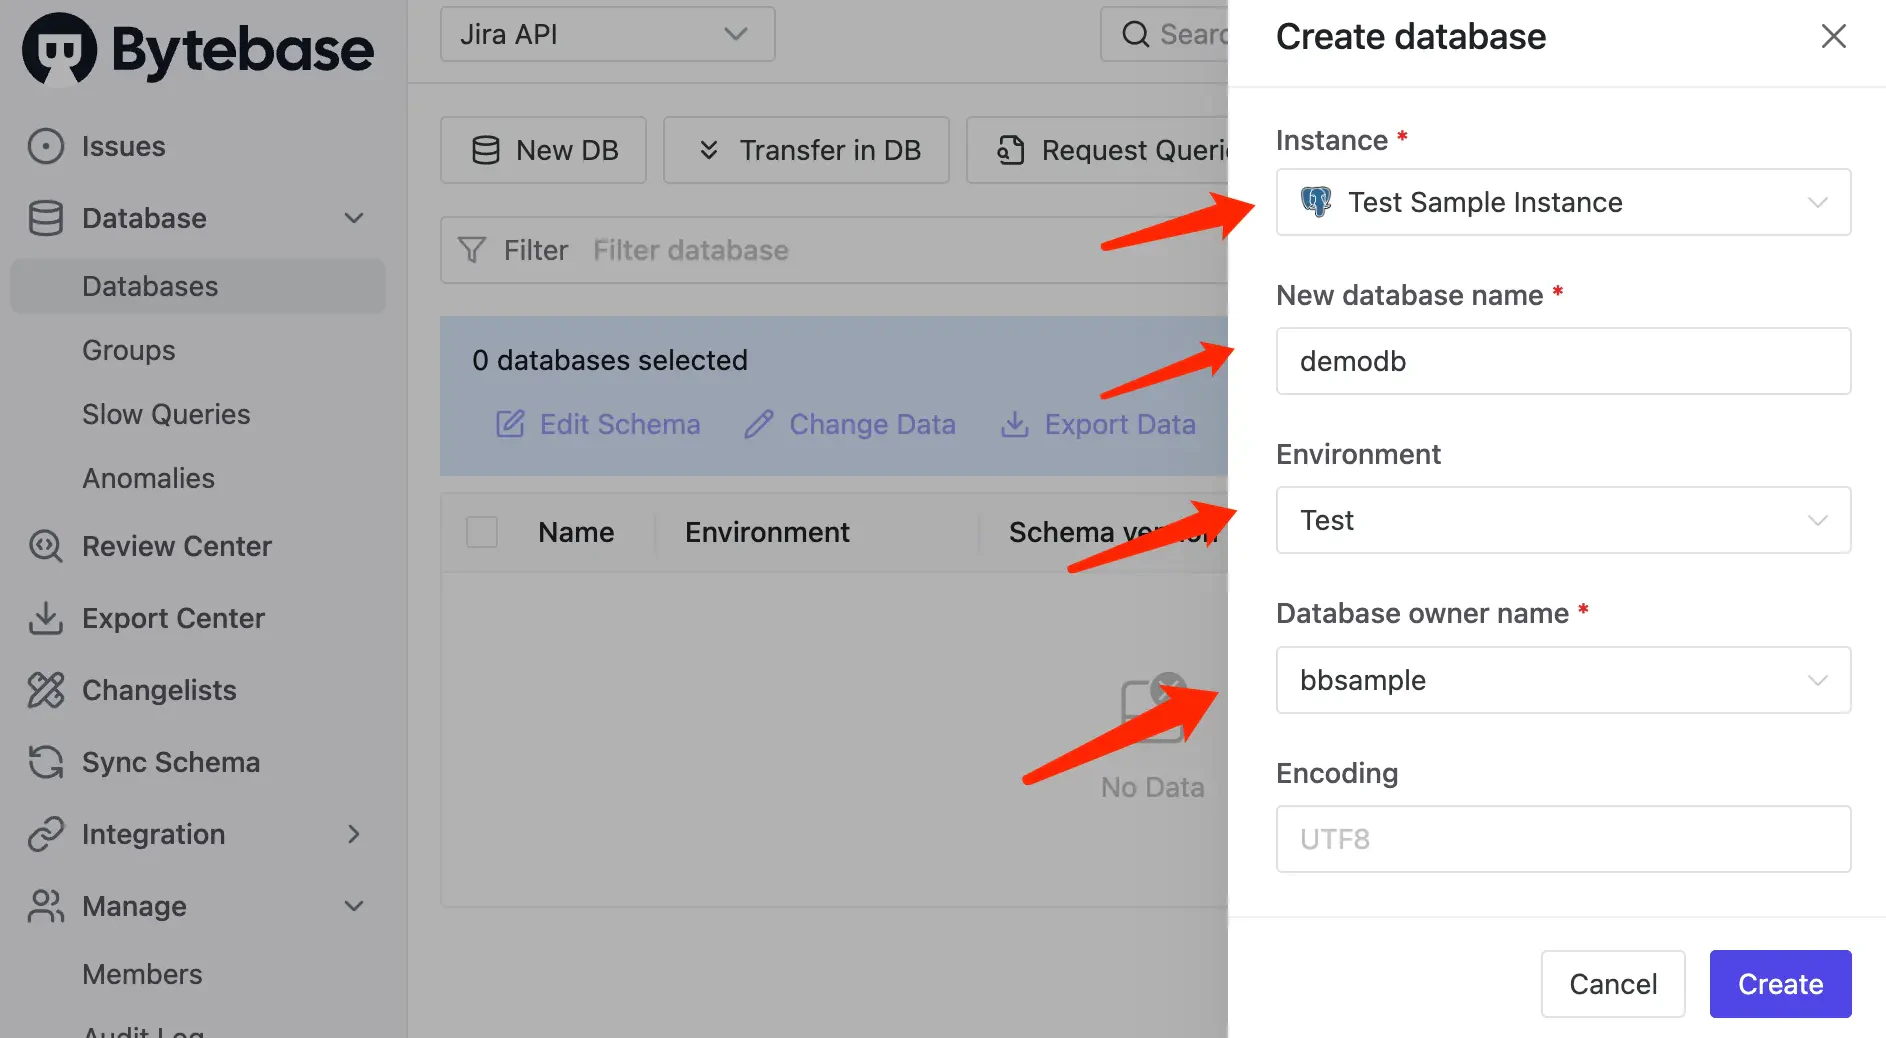Click the Review Center magnifier icon
This screenshot has height=1038, width=1886.
[x=46, y=546]
